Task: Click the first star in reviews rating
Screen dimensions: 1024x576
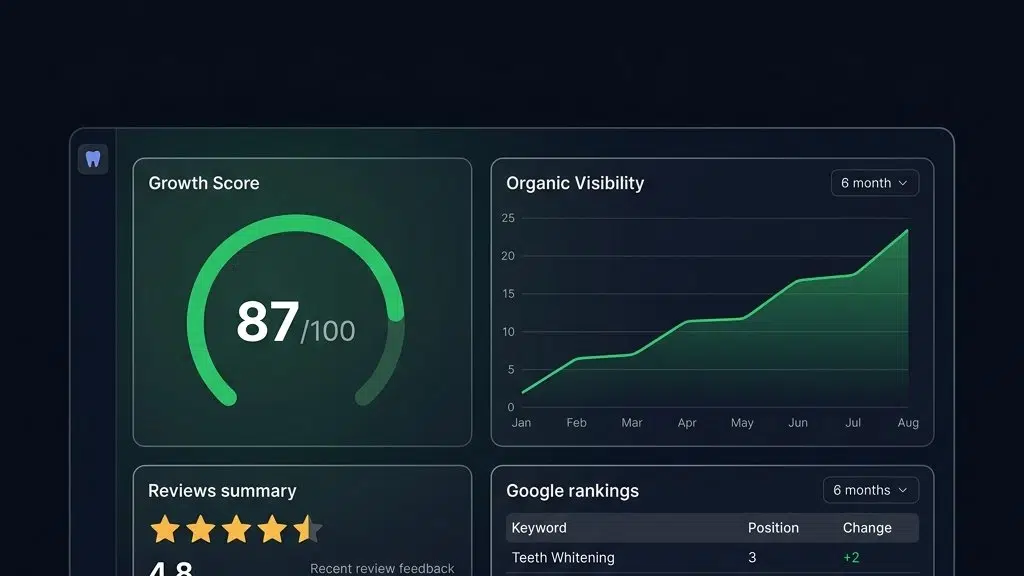Action: 165,529
